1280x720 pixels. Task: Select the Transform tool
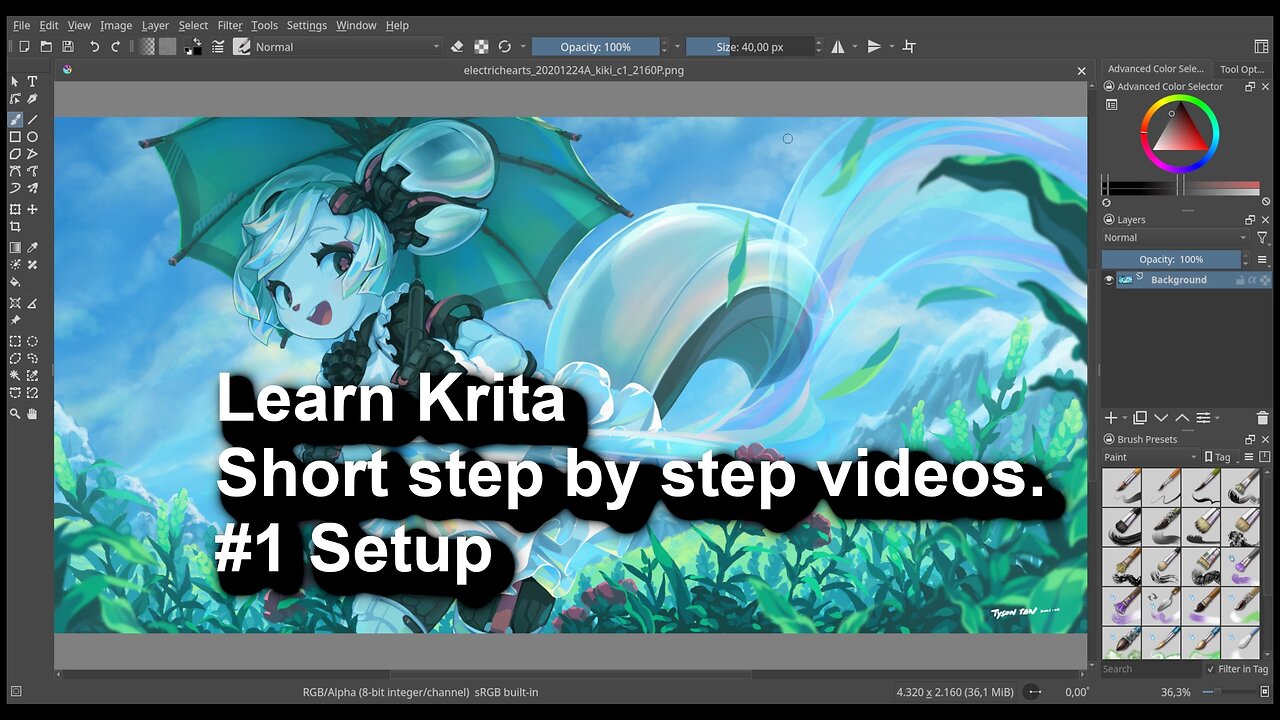(x=15, y=209)
